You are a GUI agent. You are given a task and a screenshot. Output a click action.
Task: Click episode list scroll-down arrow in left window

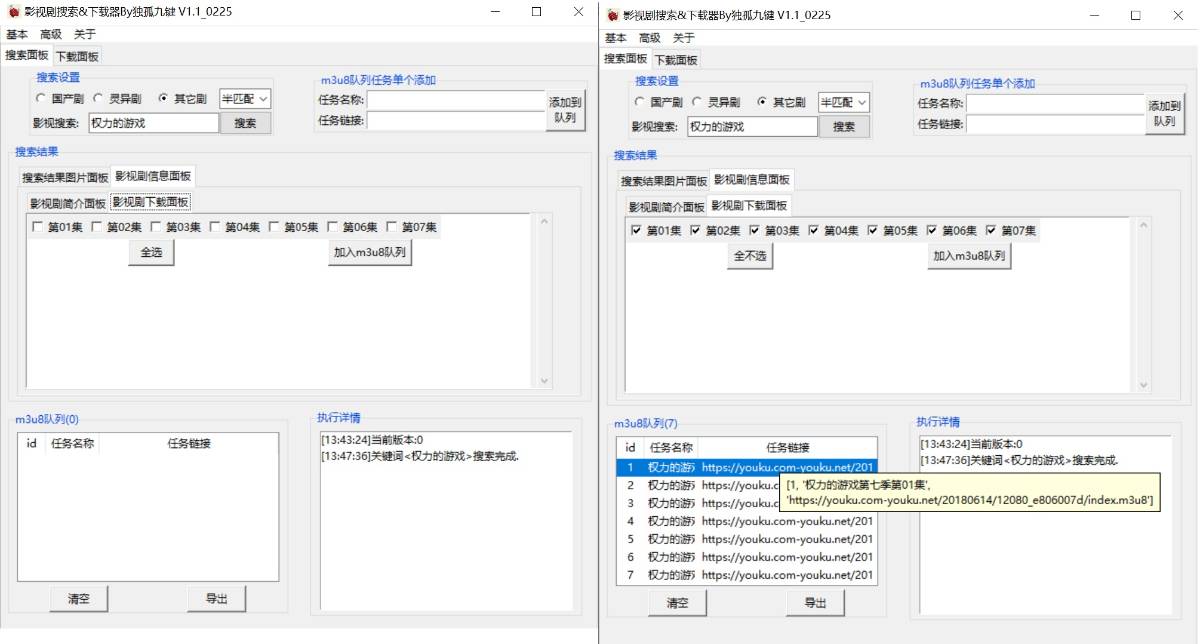(x=544, y=381)
